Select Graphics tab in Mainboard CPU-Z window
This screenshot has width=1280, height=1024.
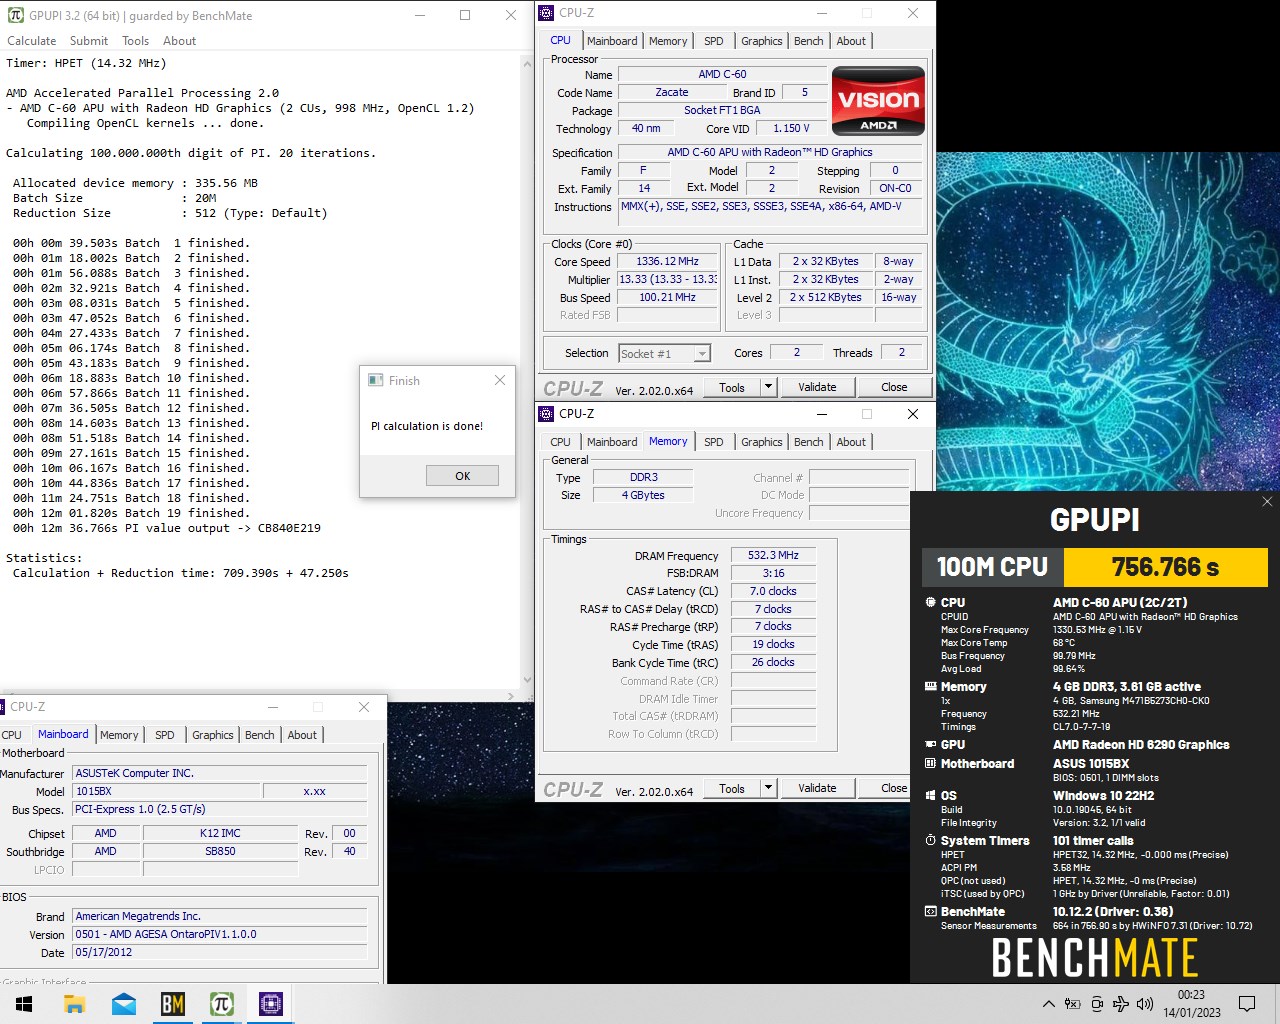click(x=213, y=735)
